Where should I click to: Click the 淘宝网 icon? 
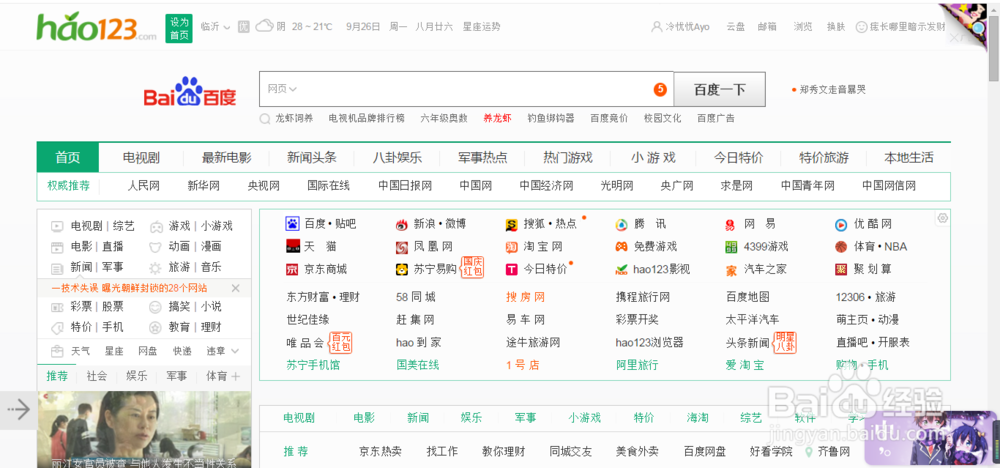pos(511,247)
